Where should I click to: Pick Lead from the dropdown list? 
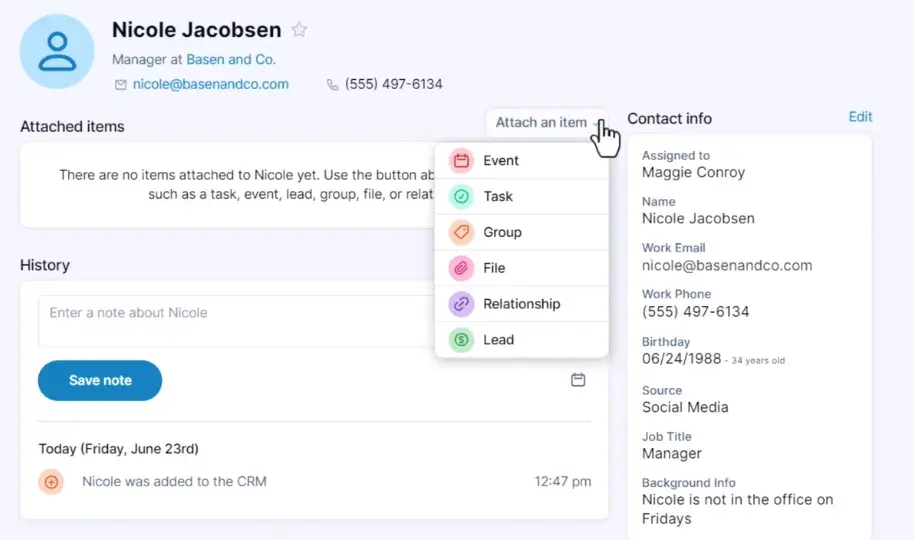tap(498, 340)
